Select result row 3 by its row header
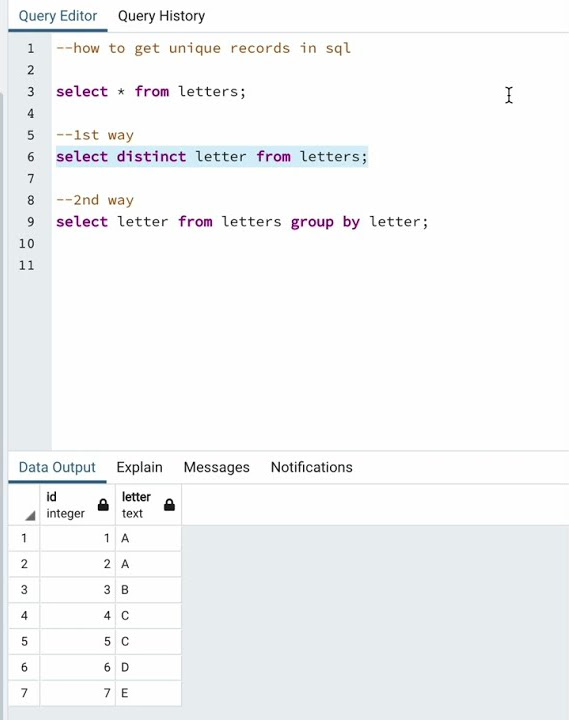 click(24, 590)
